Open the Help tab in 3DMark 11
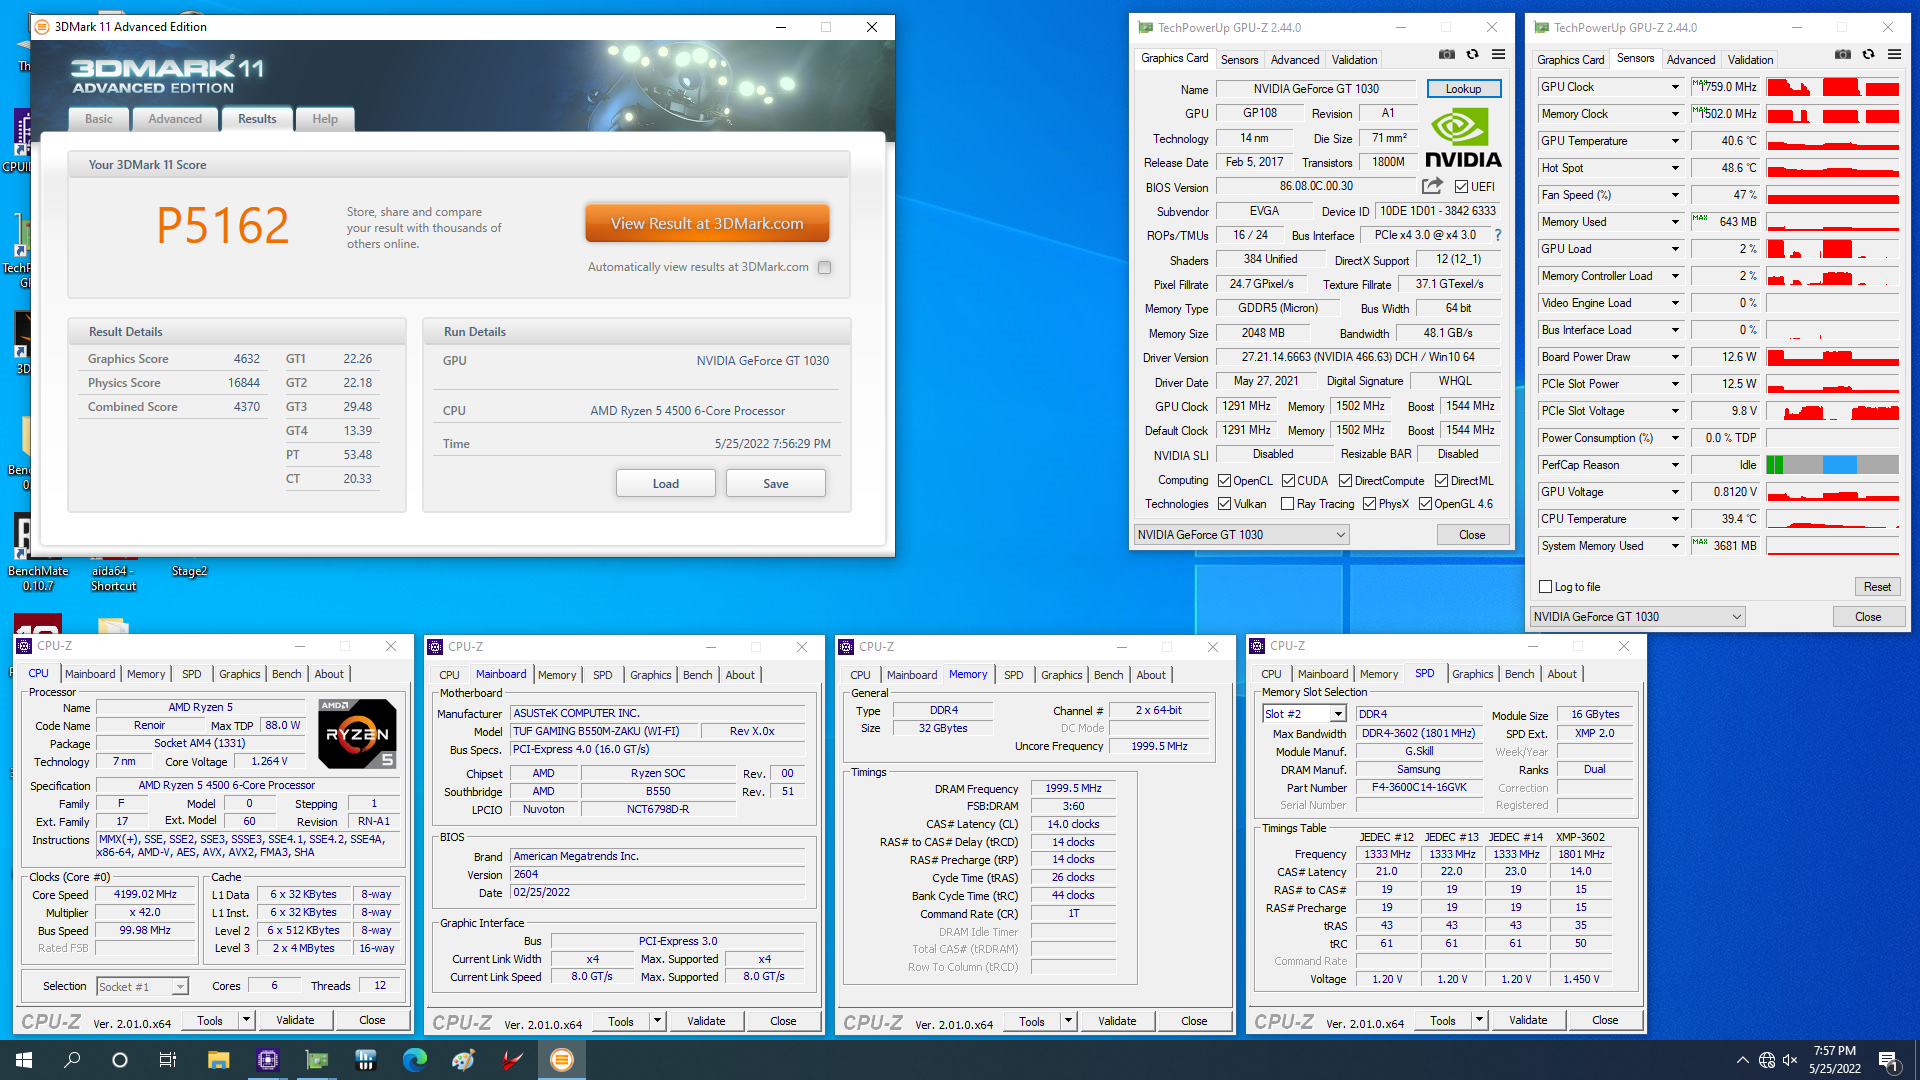The width and height of the screenshot is (1920, 1080). (x=325, y=119)
